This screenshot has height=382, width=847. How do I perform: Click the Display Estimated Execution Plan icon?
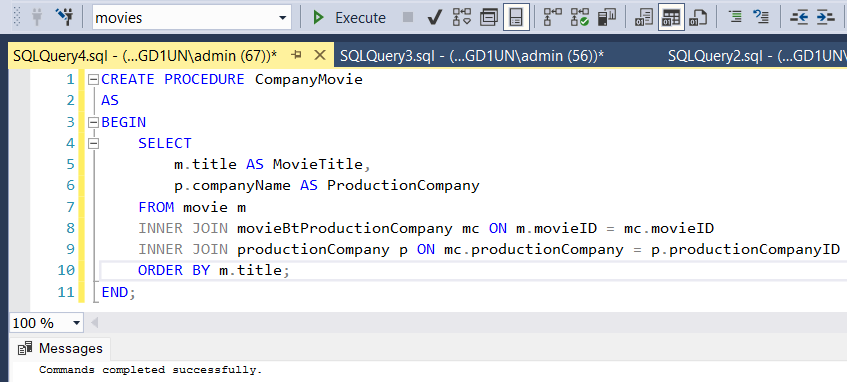tap(462, 18)
